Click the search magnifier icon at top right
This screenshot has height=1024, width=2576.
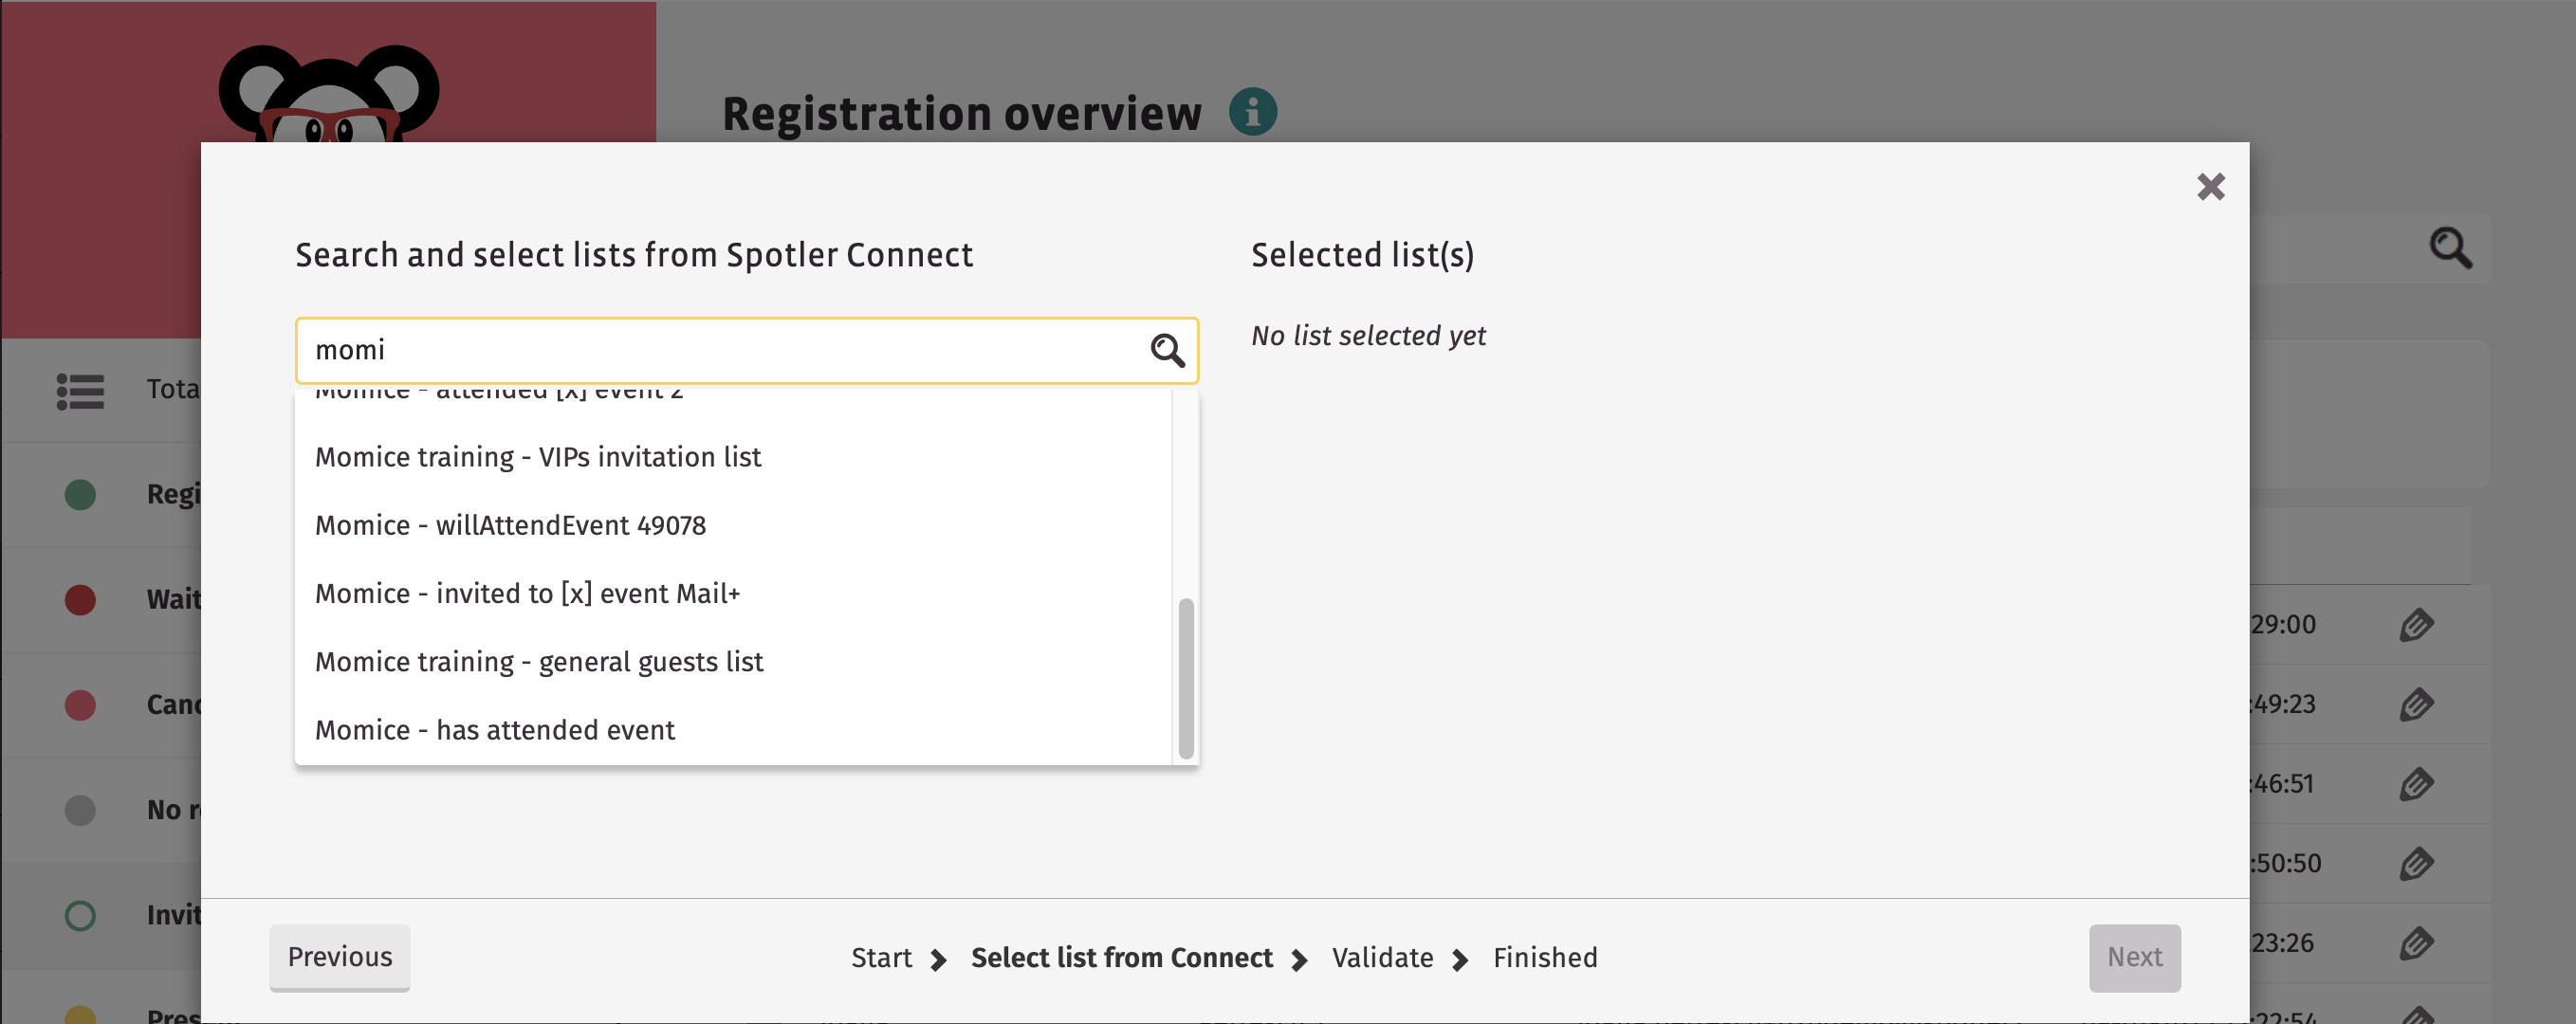(x=2449, y=247)
